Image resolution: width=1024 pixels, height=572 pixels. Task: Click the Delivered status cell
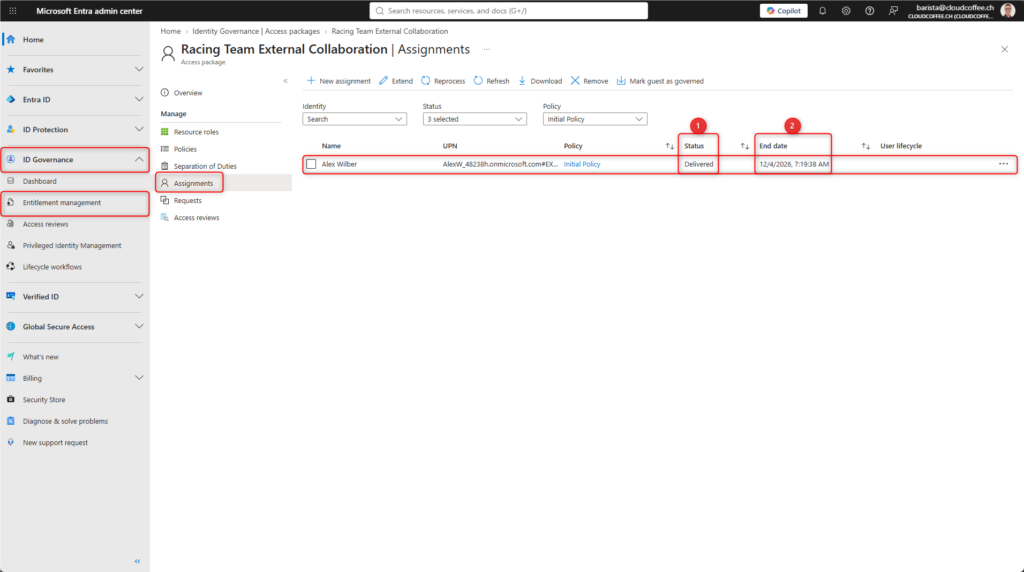pos(699,165)
